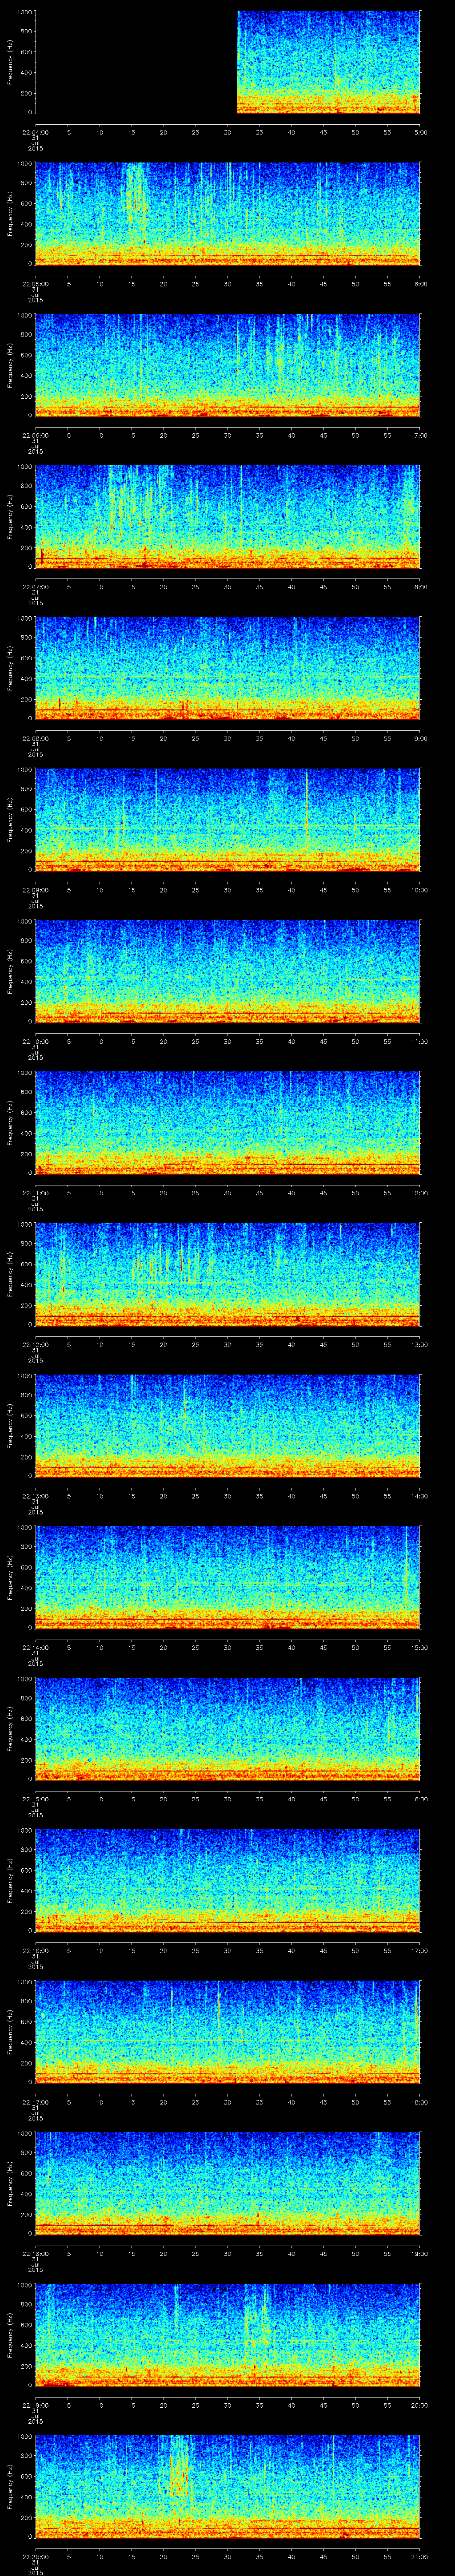
Task: Click the '22:19:00' start time label
Action: [x=35, y=2404]
